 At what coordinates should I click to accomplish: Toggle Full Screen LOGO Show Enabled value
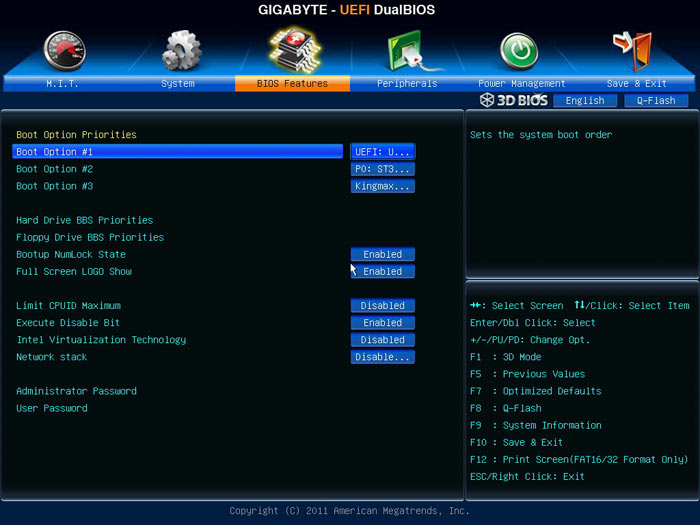383,271
